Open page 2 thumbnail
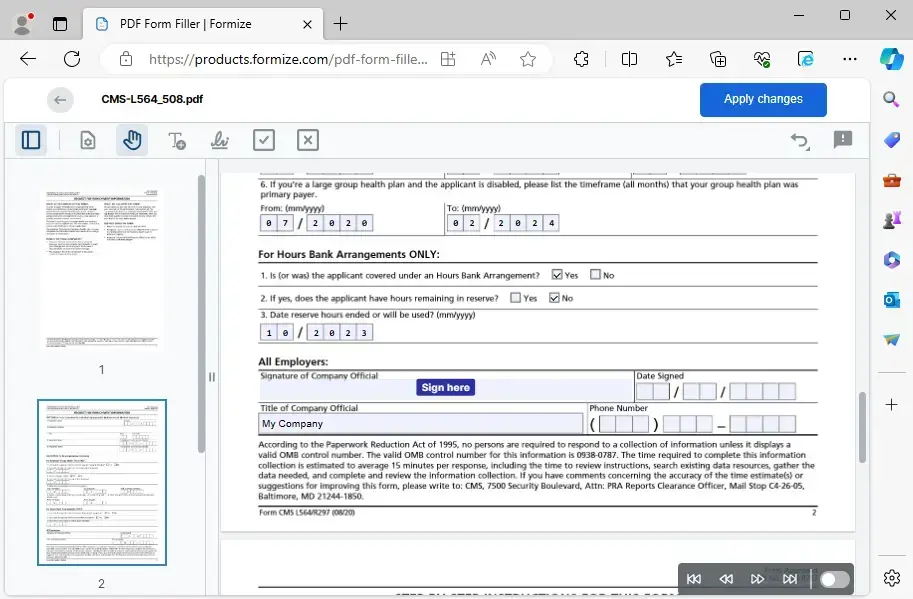This screenshot has width=913, height=599. pos(102,483)
